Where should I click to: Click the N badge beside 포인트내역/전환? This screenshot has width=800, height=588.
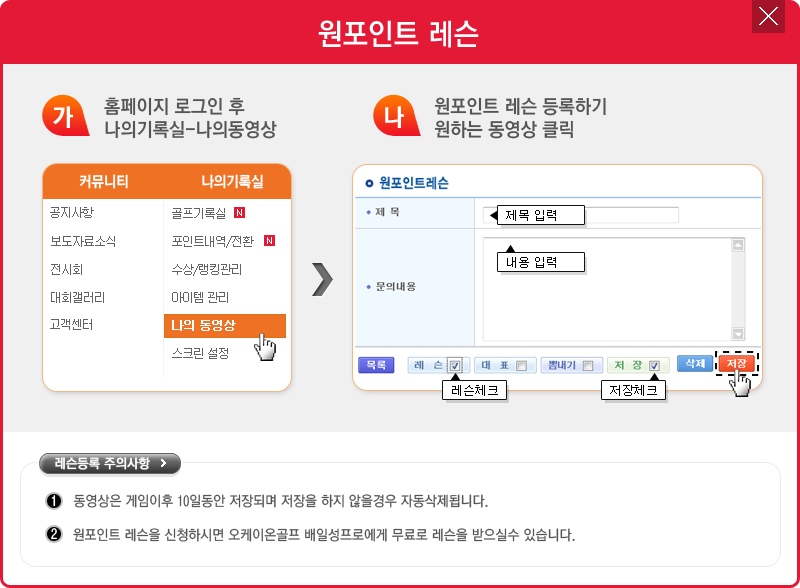pos(269,241)
